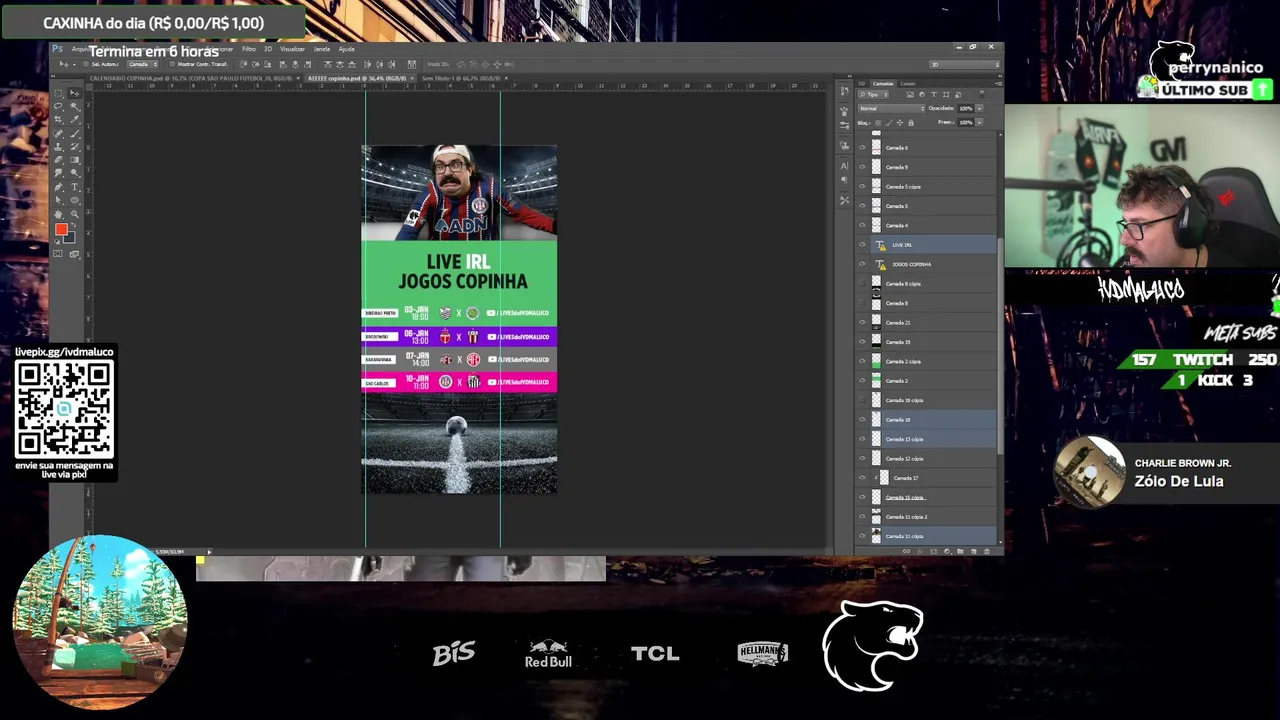Show the hidden Camada 18 cópia layer
1280x720 pixels.
tap(863, 400)
